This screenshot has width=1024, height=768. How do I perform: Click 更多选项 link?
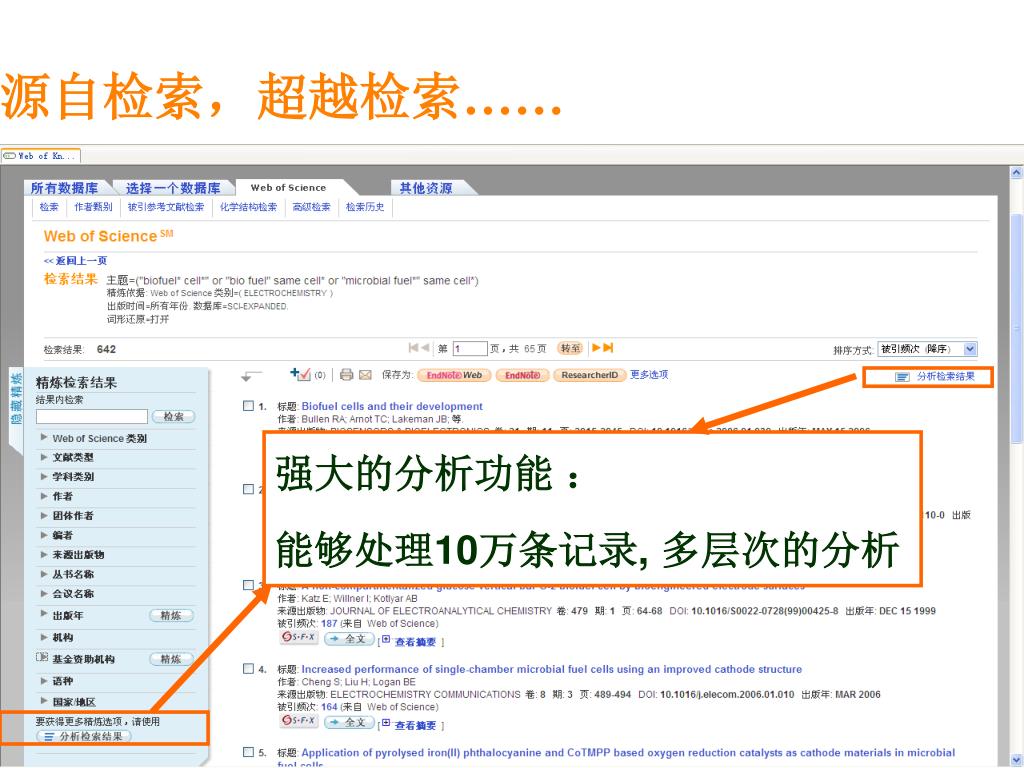[649, 375]
